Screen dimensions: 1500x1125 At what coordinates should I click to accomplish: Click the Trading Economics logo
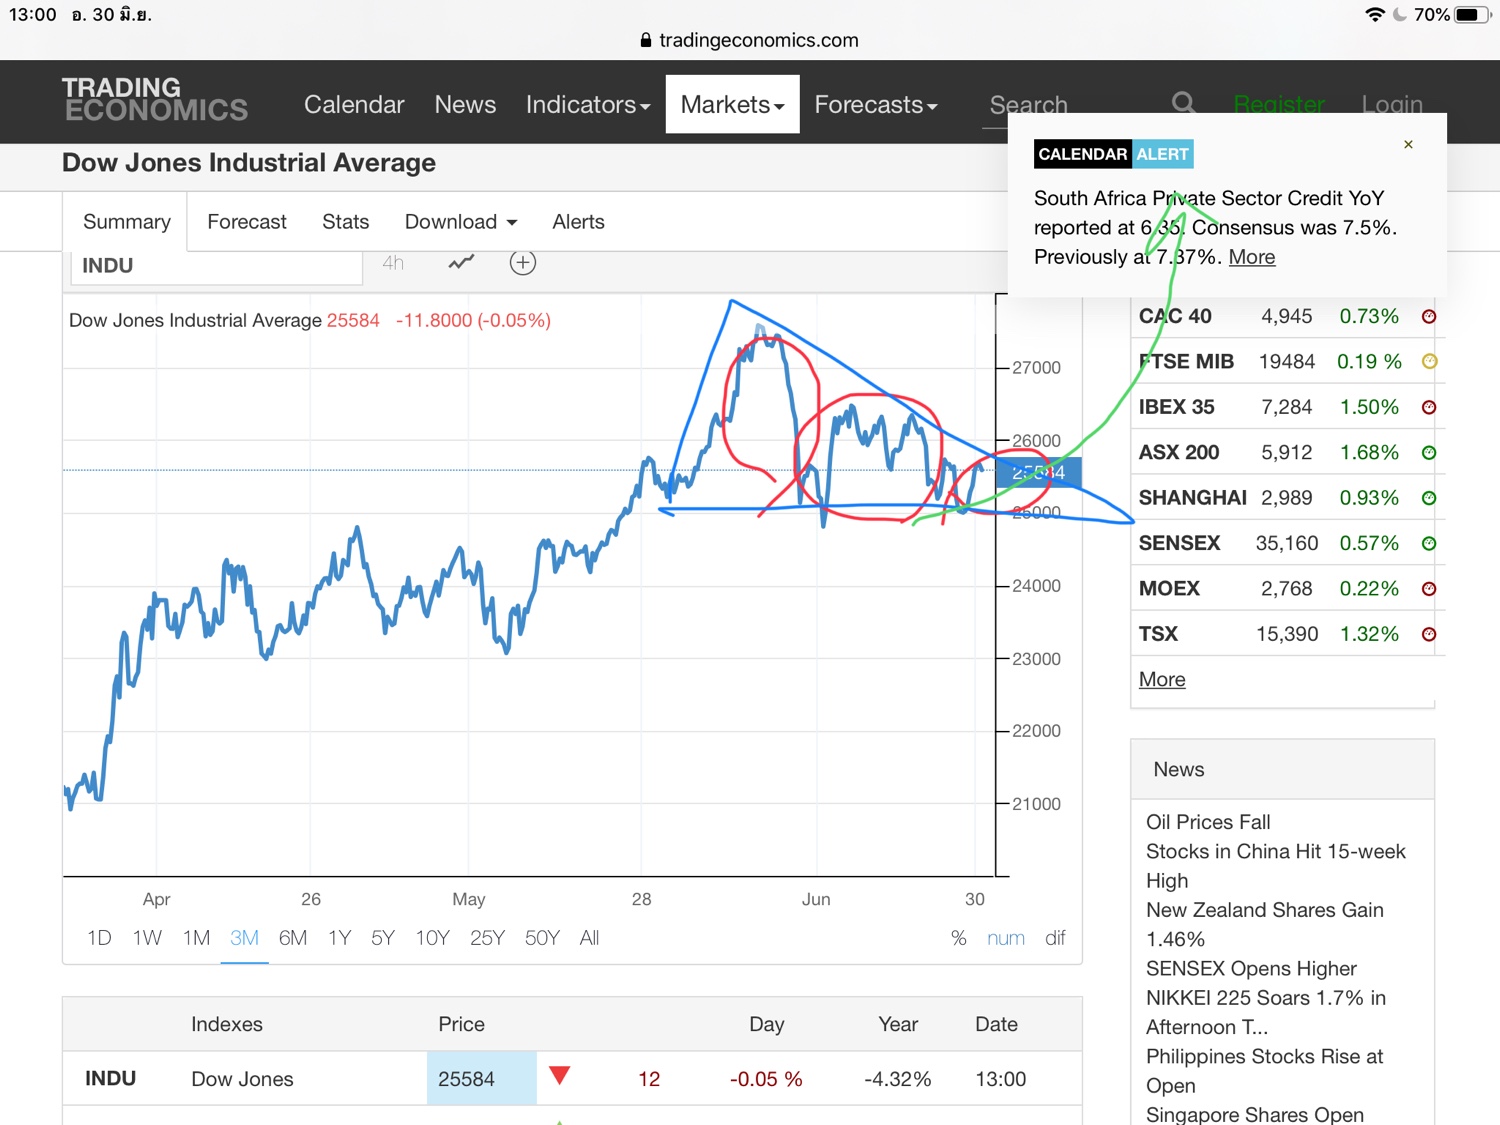pyautogui.click(x=155, y=100)
